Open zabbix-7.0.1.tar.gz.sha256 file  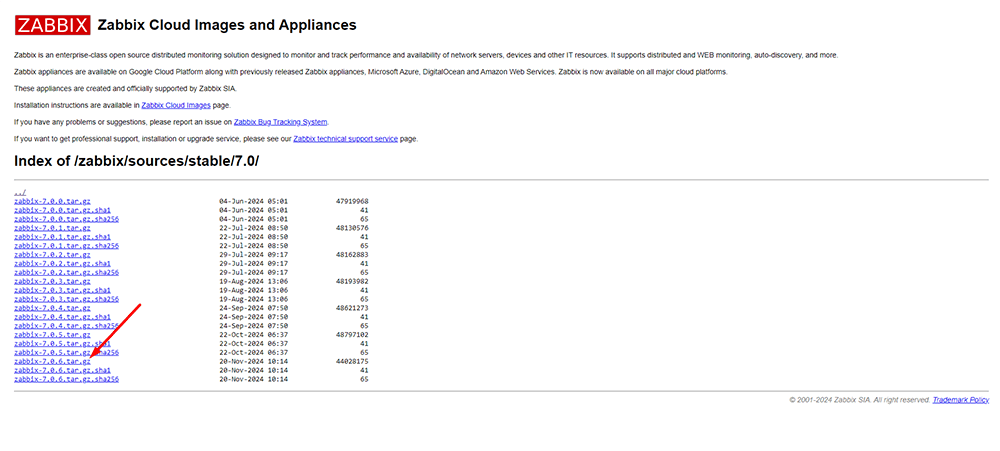[66, 246]
